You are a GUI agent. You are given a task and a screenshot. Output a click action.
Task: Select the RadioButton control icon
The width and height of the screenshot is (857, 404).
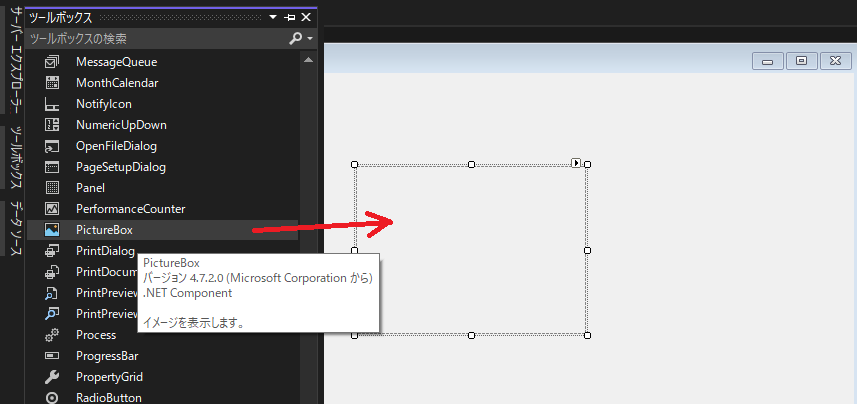click(52, 398)
